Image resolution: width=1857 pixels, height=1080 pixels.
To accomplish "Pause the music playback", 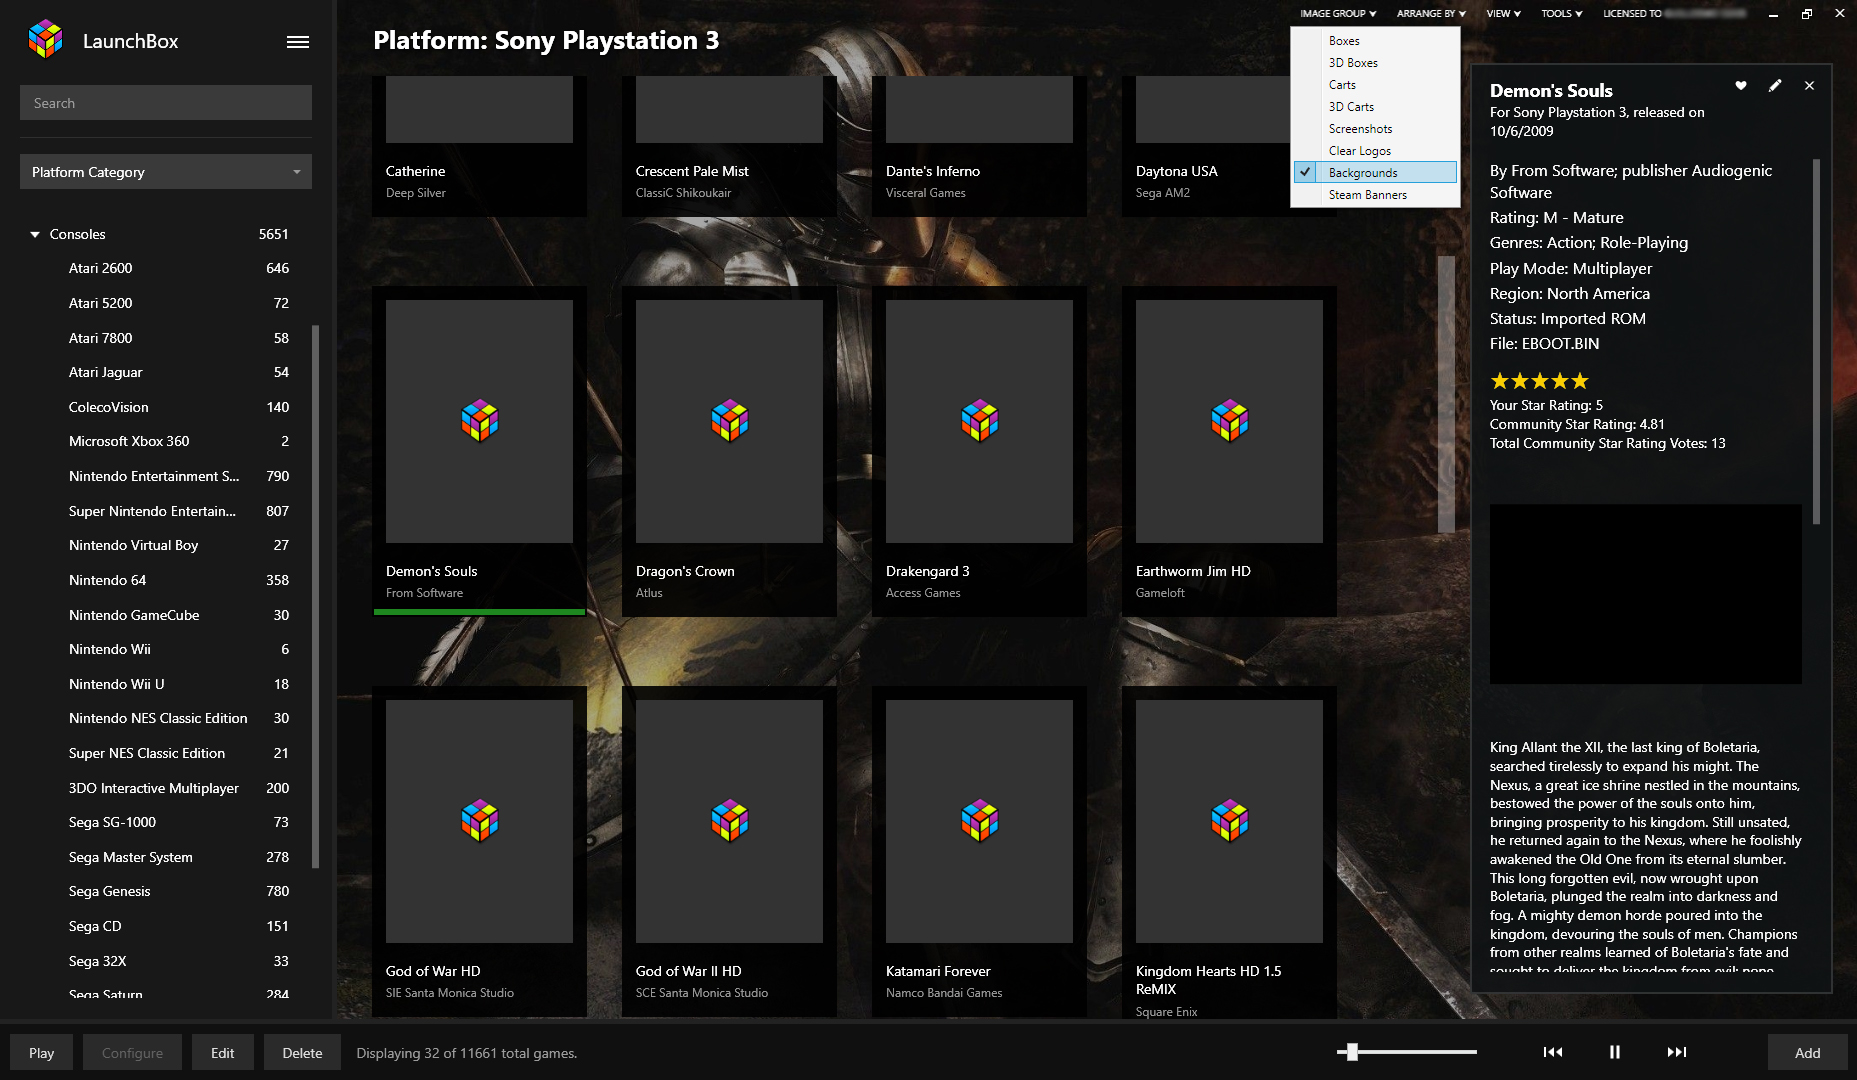I will (x=1614, y=1052).
